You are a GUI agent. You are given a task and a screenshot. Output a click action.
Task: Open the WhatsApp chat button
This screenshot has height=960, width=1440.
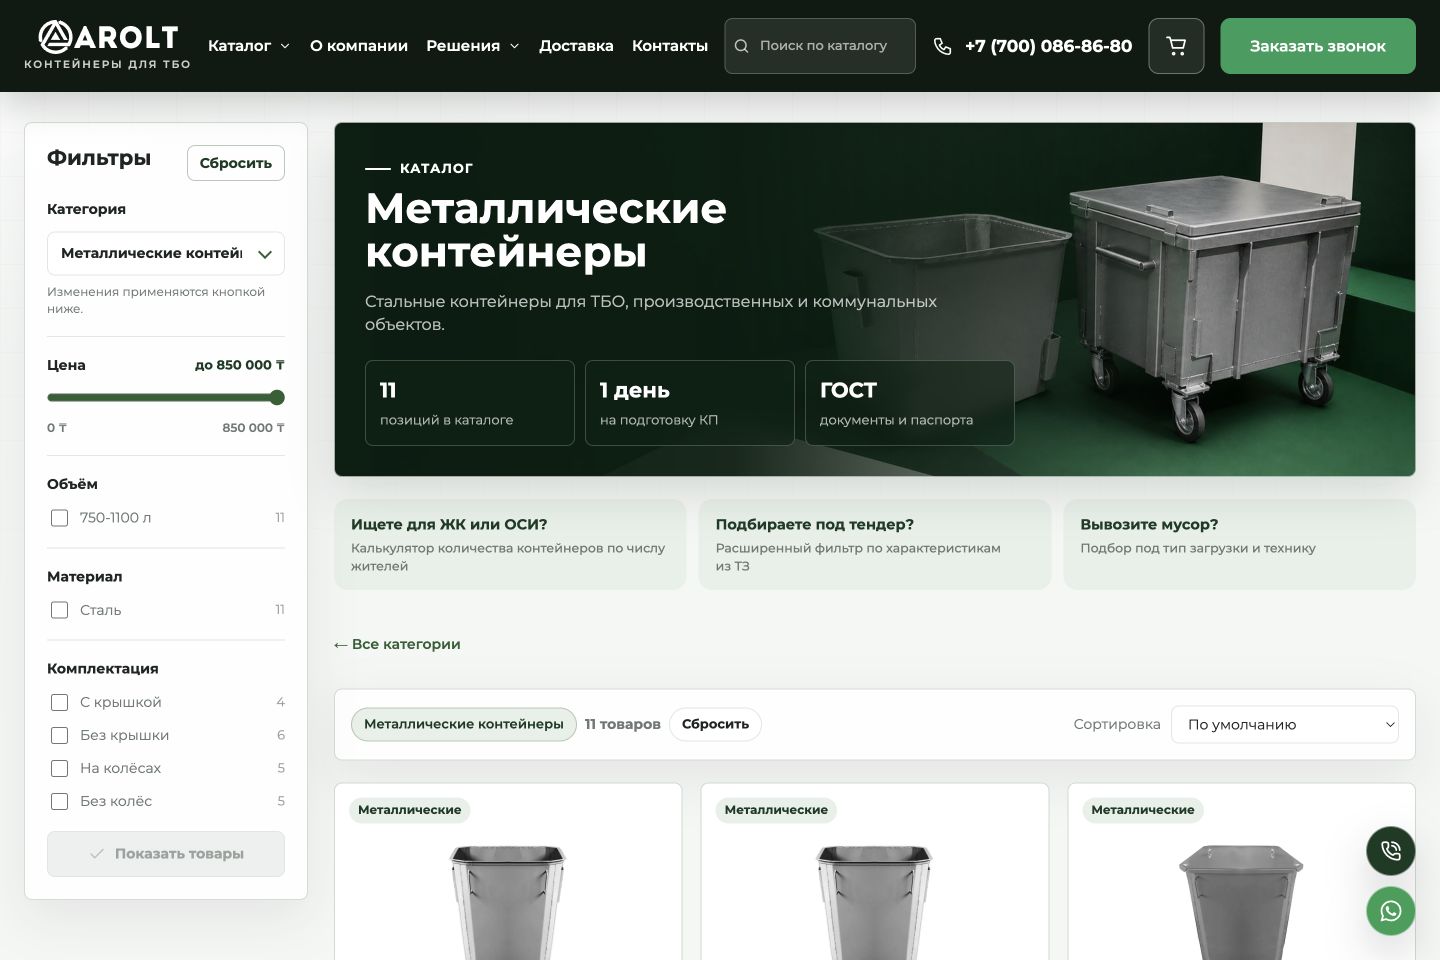coord(1391,911)
